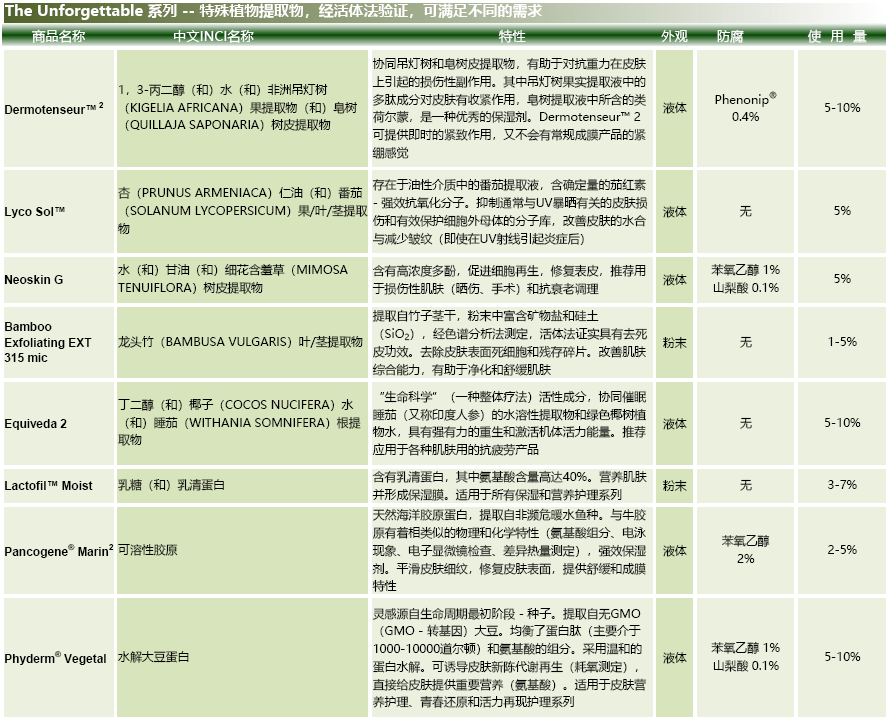
Task: Select 粉末 in the Lactofil Moist row
Action: [675, 486]
